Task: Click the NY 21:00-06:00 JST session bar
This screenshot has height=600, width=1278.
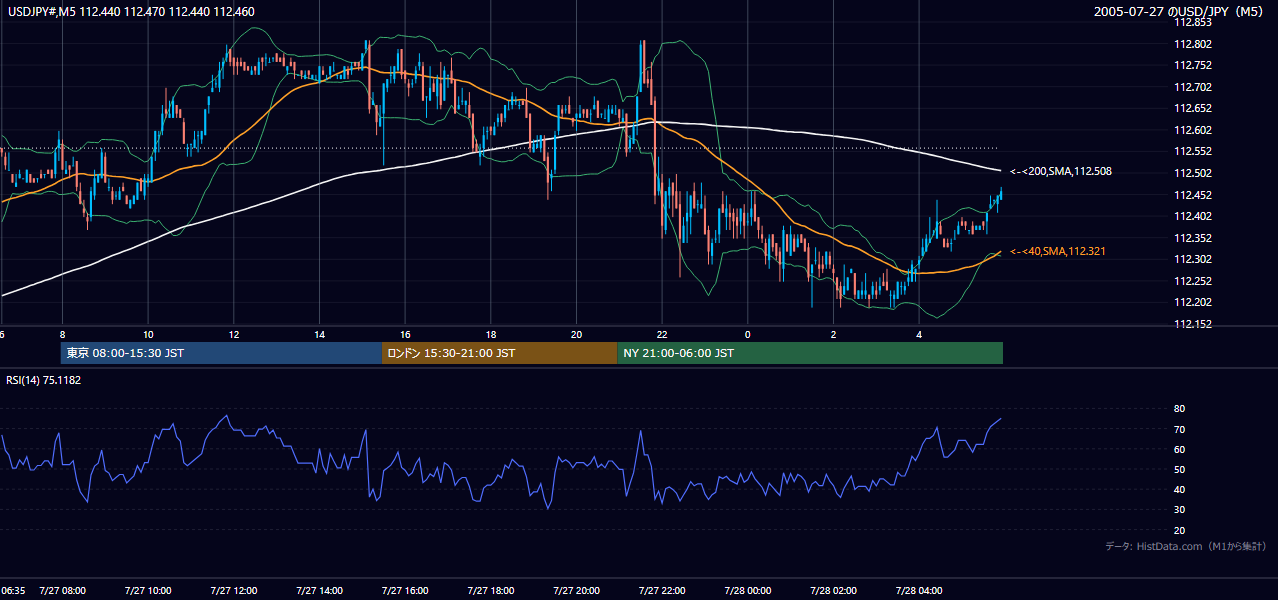Action: 810,353
